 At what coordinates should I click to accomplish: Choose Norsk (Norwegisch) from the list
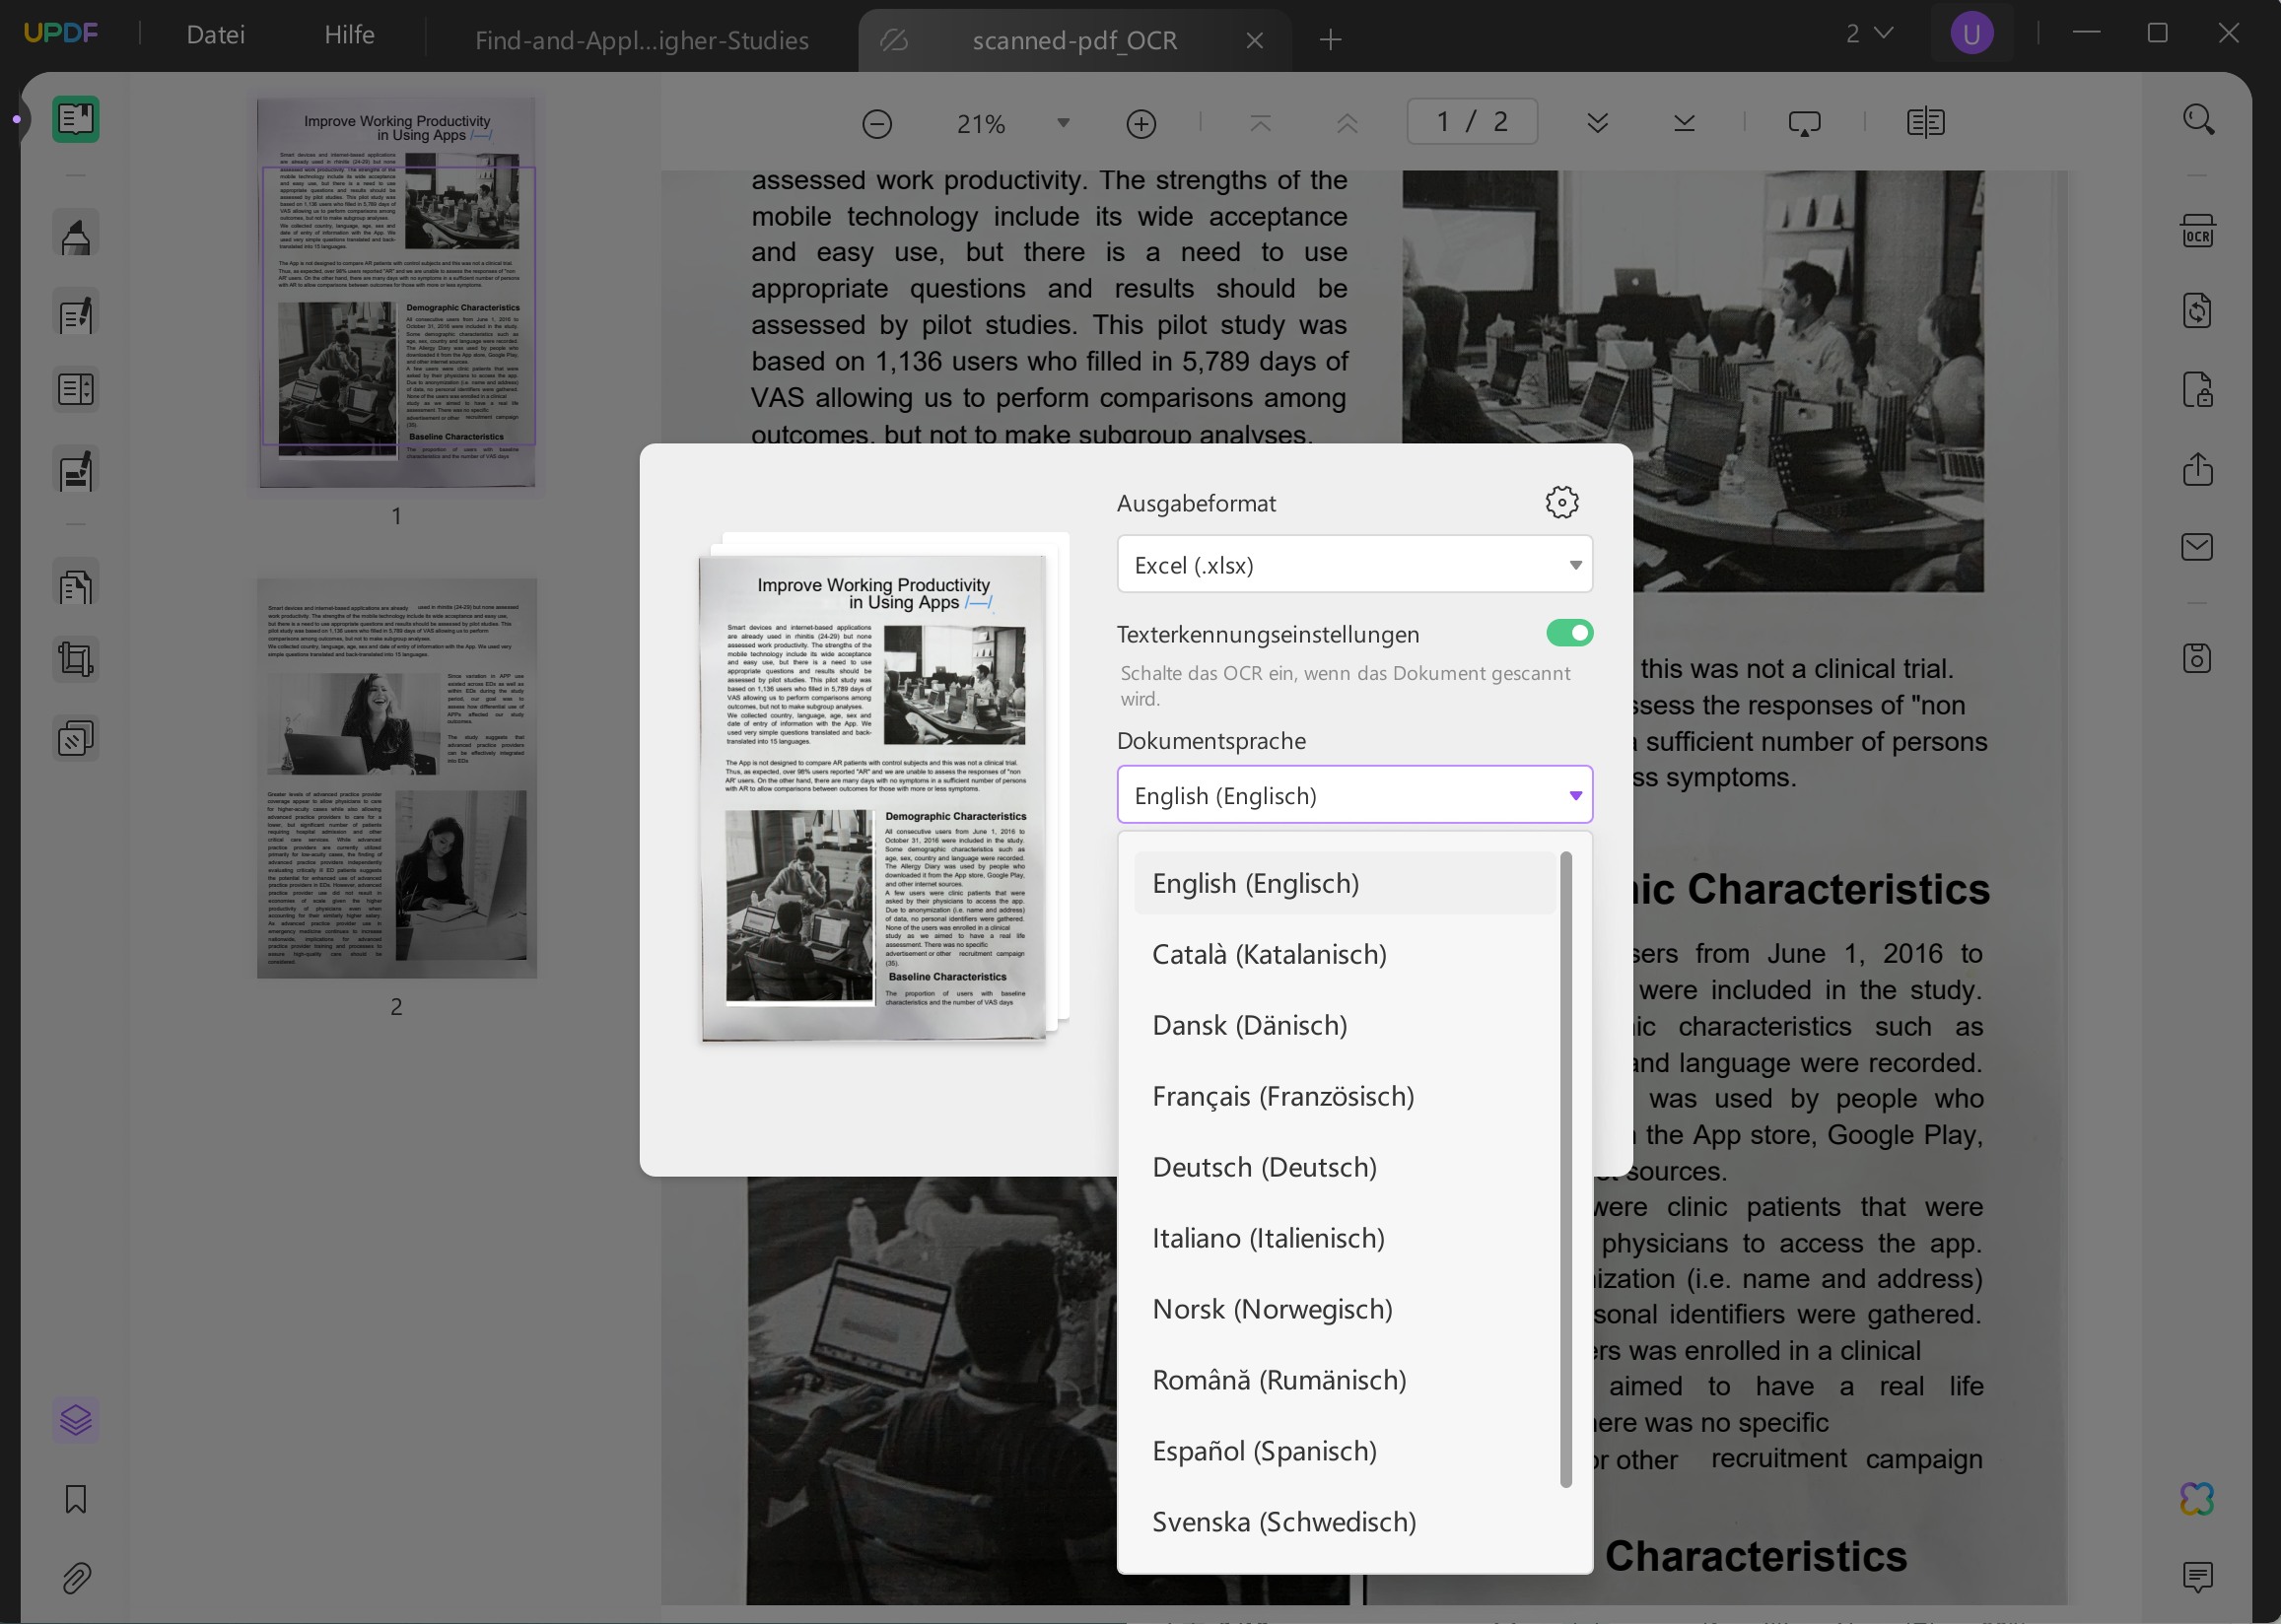tap(1343, 1309)
